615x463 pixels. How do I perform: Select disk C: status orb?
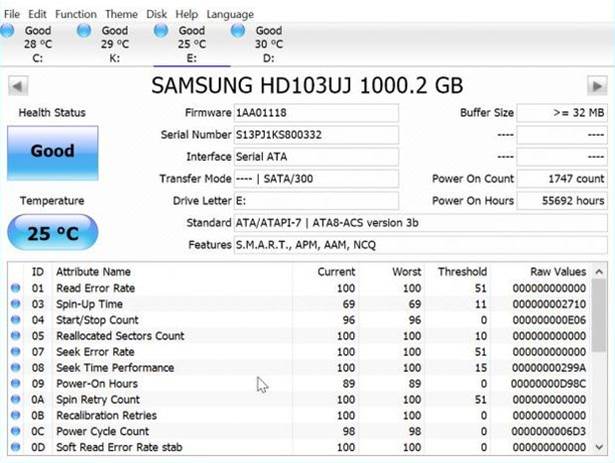[x=7, y=31]
